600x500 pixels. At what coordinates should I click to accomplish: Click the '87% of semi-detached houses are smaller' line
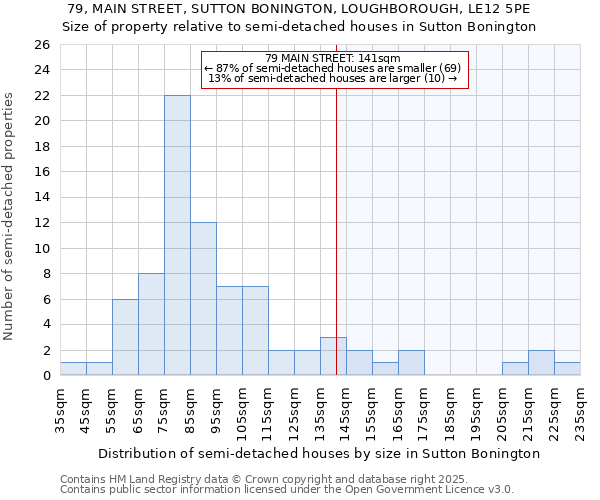point(333,68)
